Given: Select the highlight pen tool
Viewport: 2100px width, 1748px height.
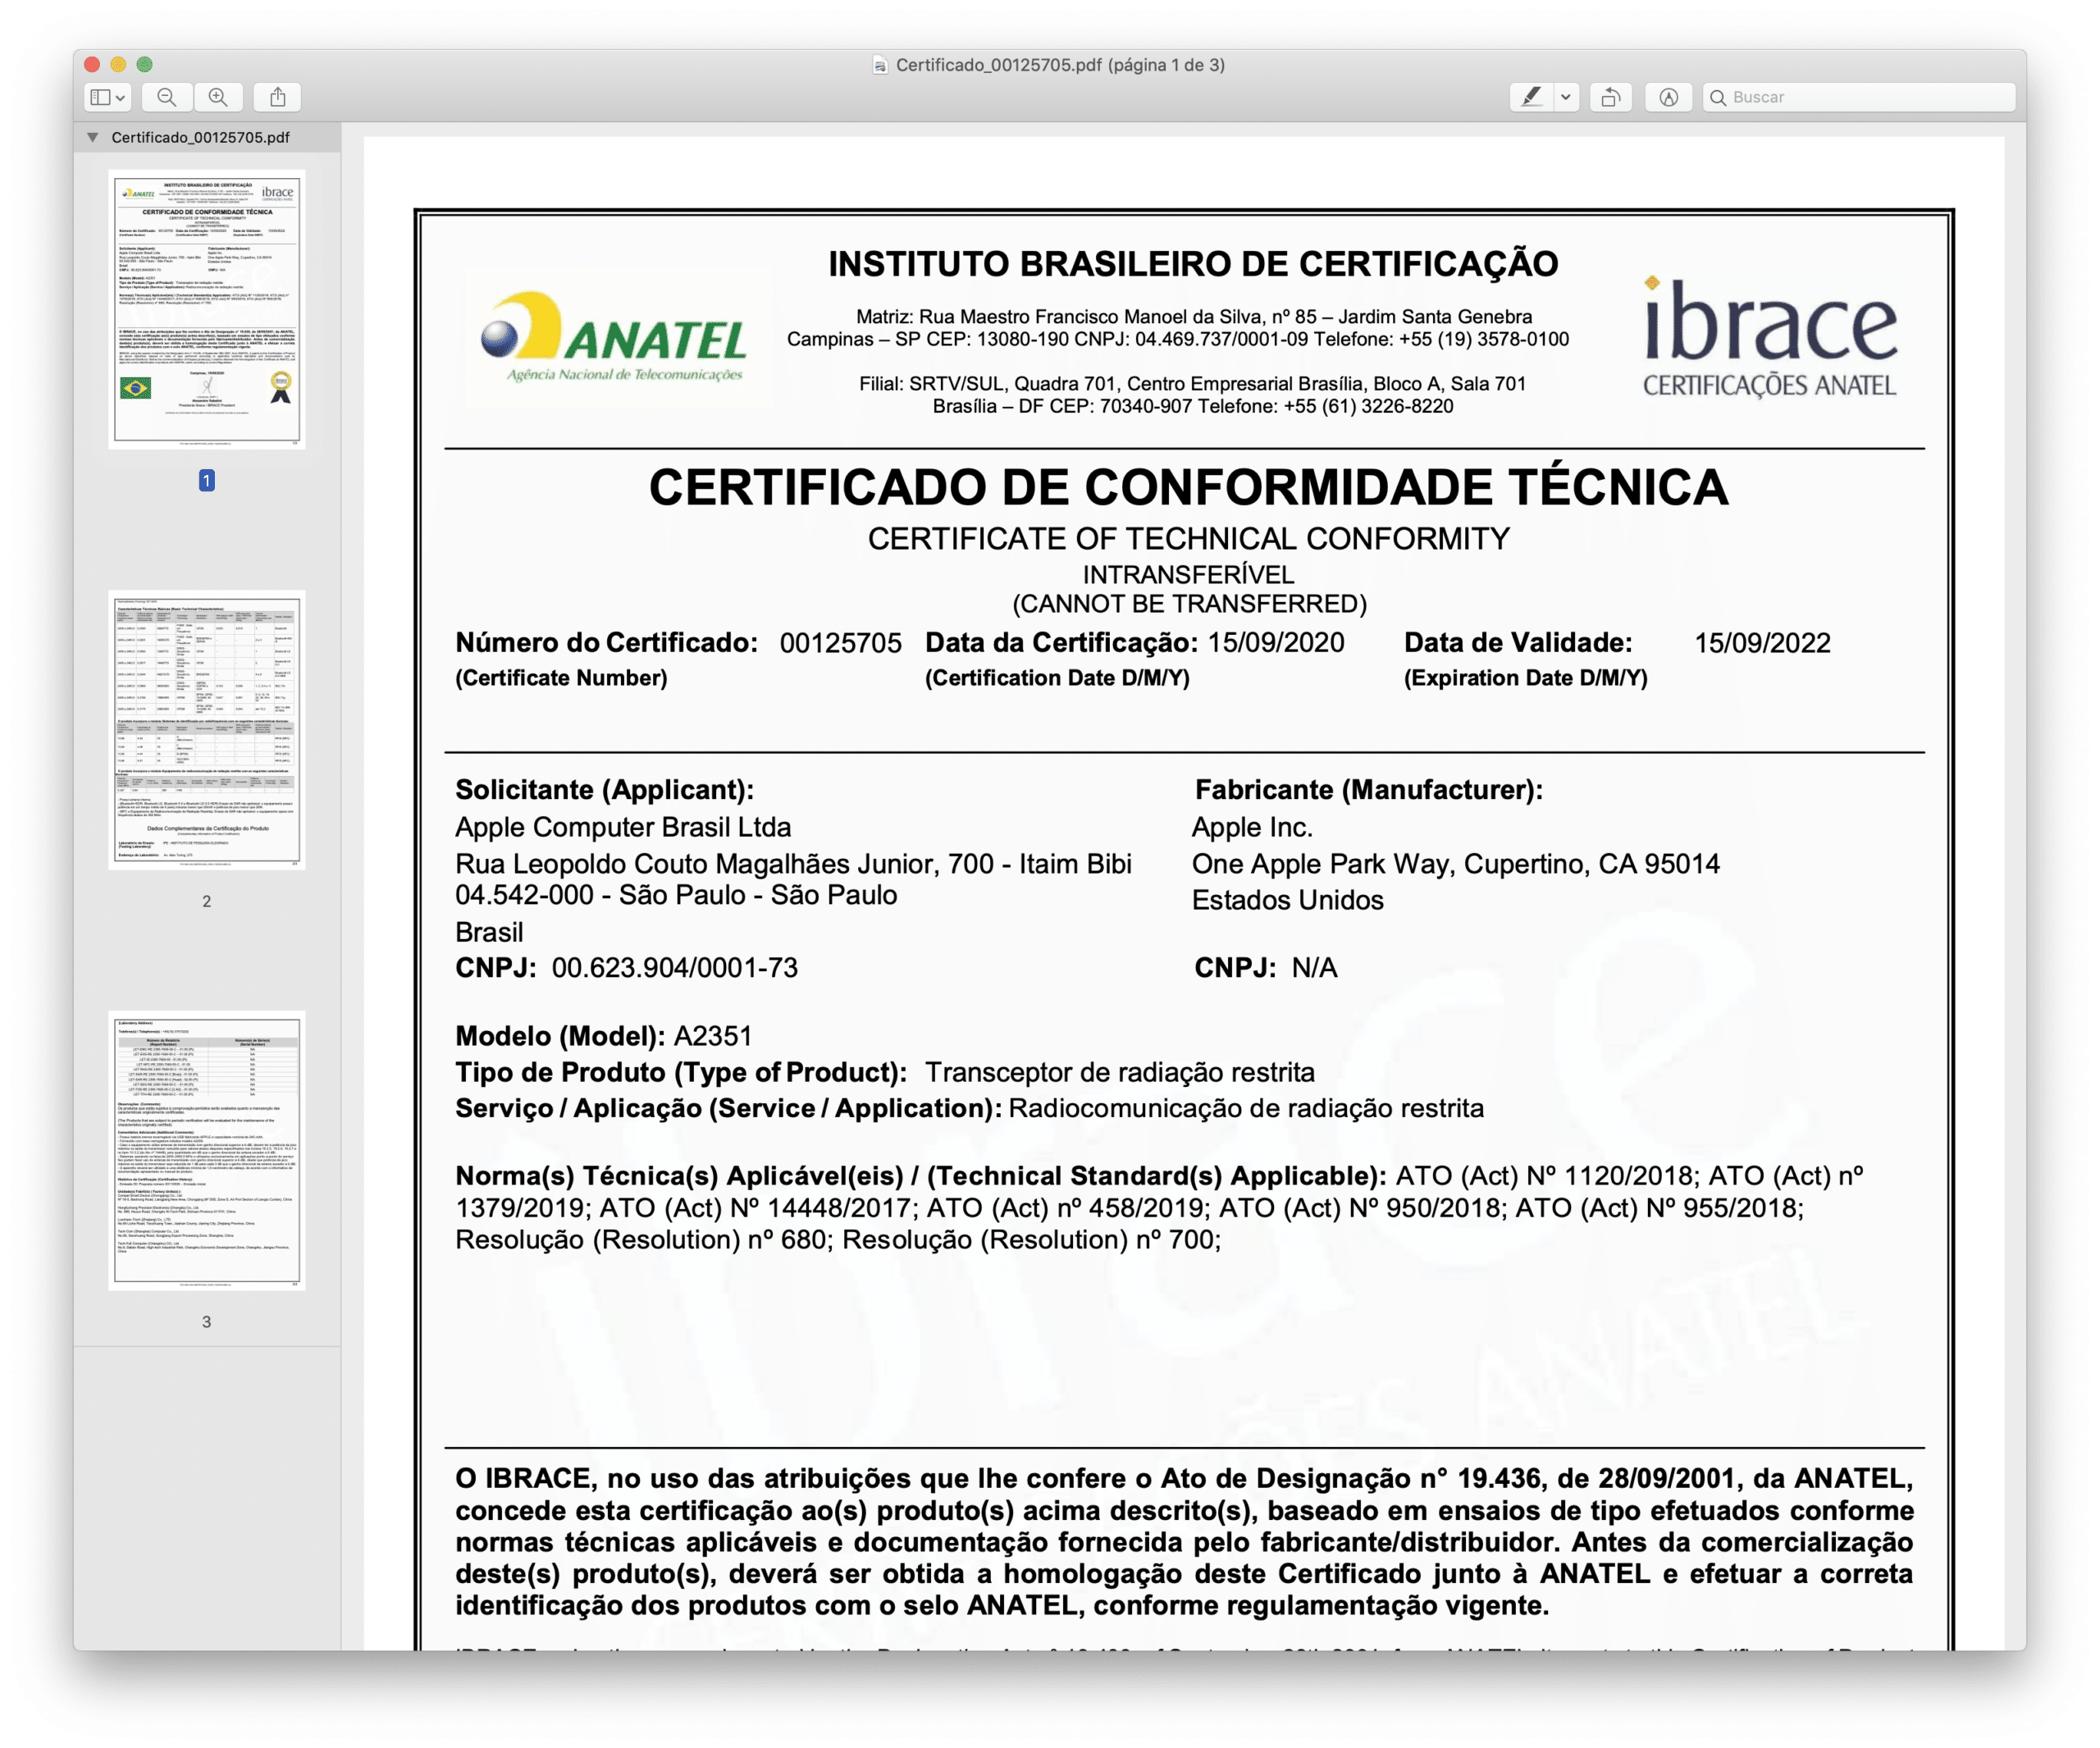Looking at the screenshot, I should tap(1531, 97).
